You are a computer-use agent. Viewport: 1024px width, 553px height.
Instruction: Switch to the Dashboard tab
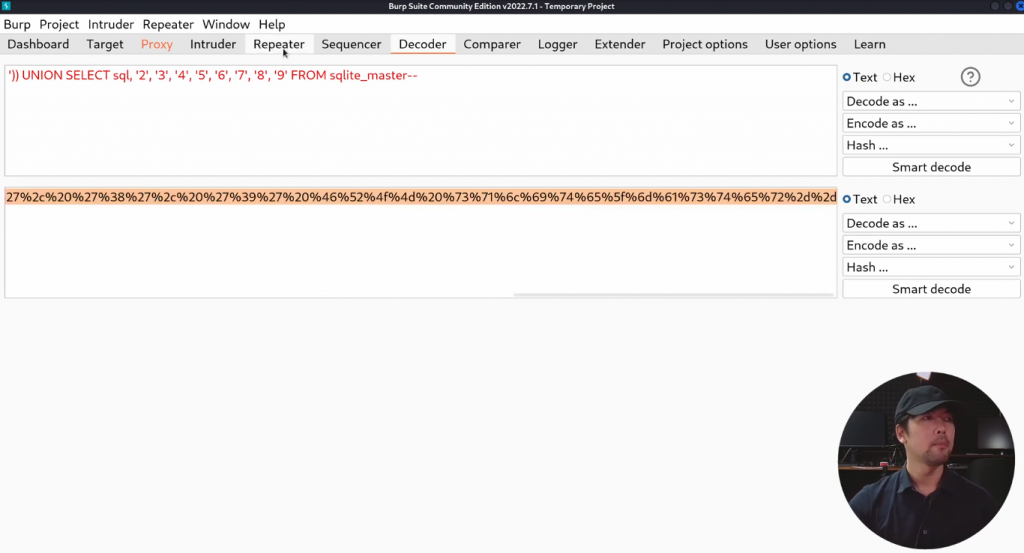tap(38, 44)
